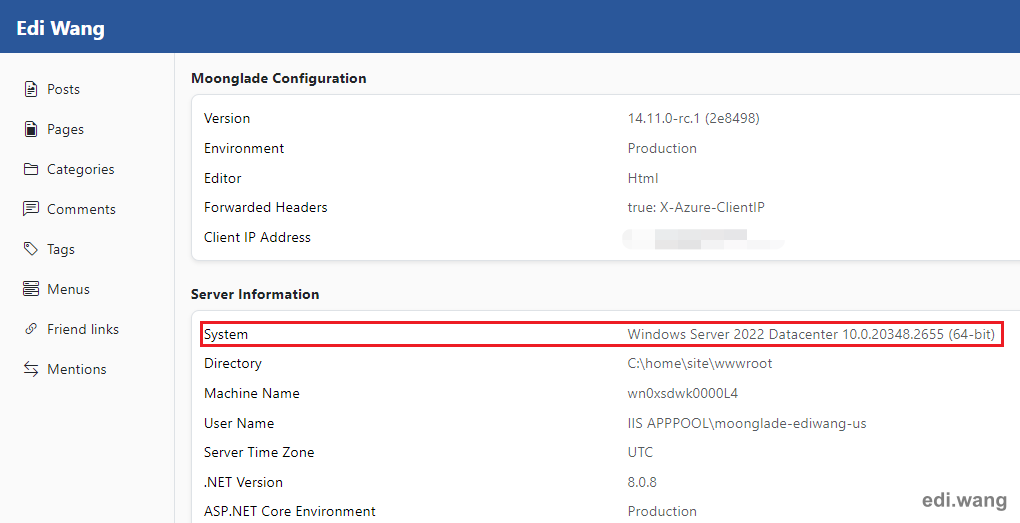Navigate to Comments

point(81,209)
